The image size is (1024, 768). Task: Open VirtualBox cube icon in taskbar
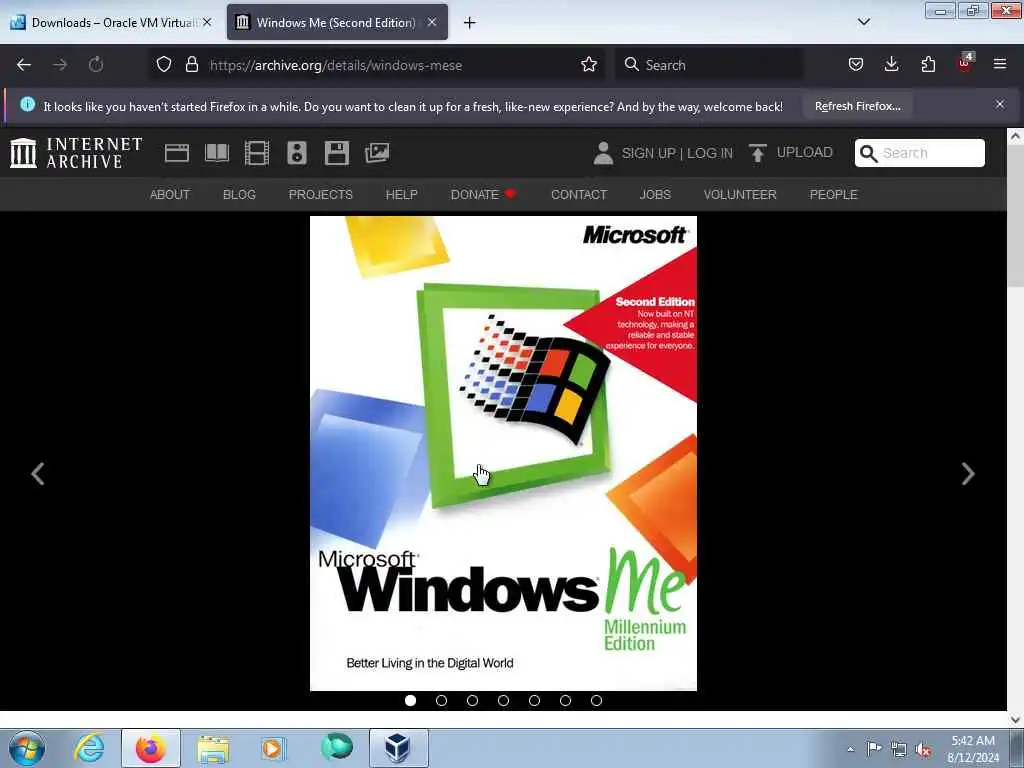click(398, 748)
